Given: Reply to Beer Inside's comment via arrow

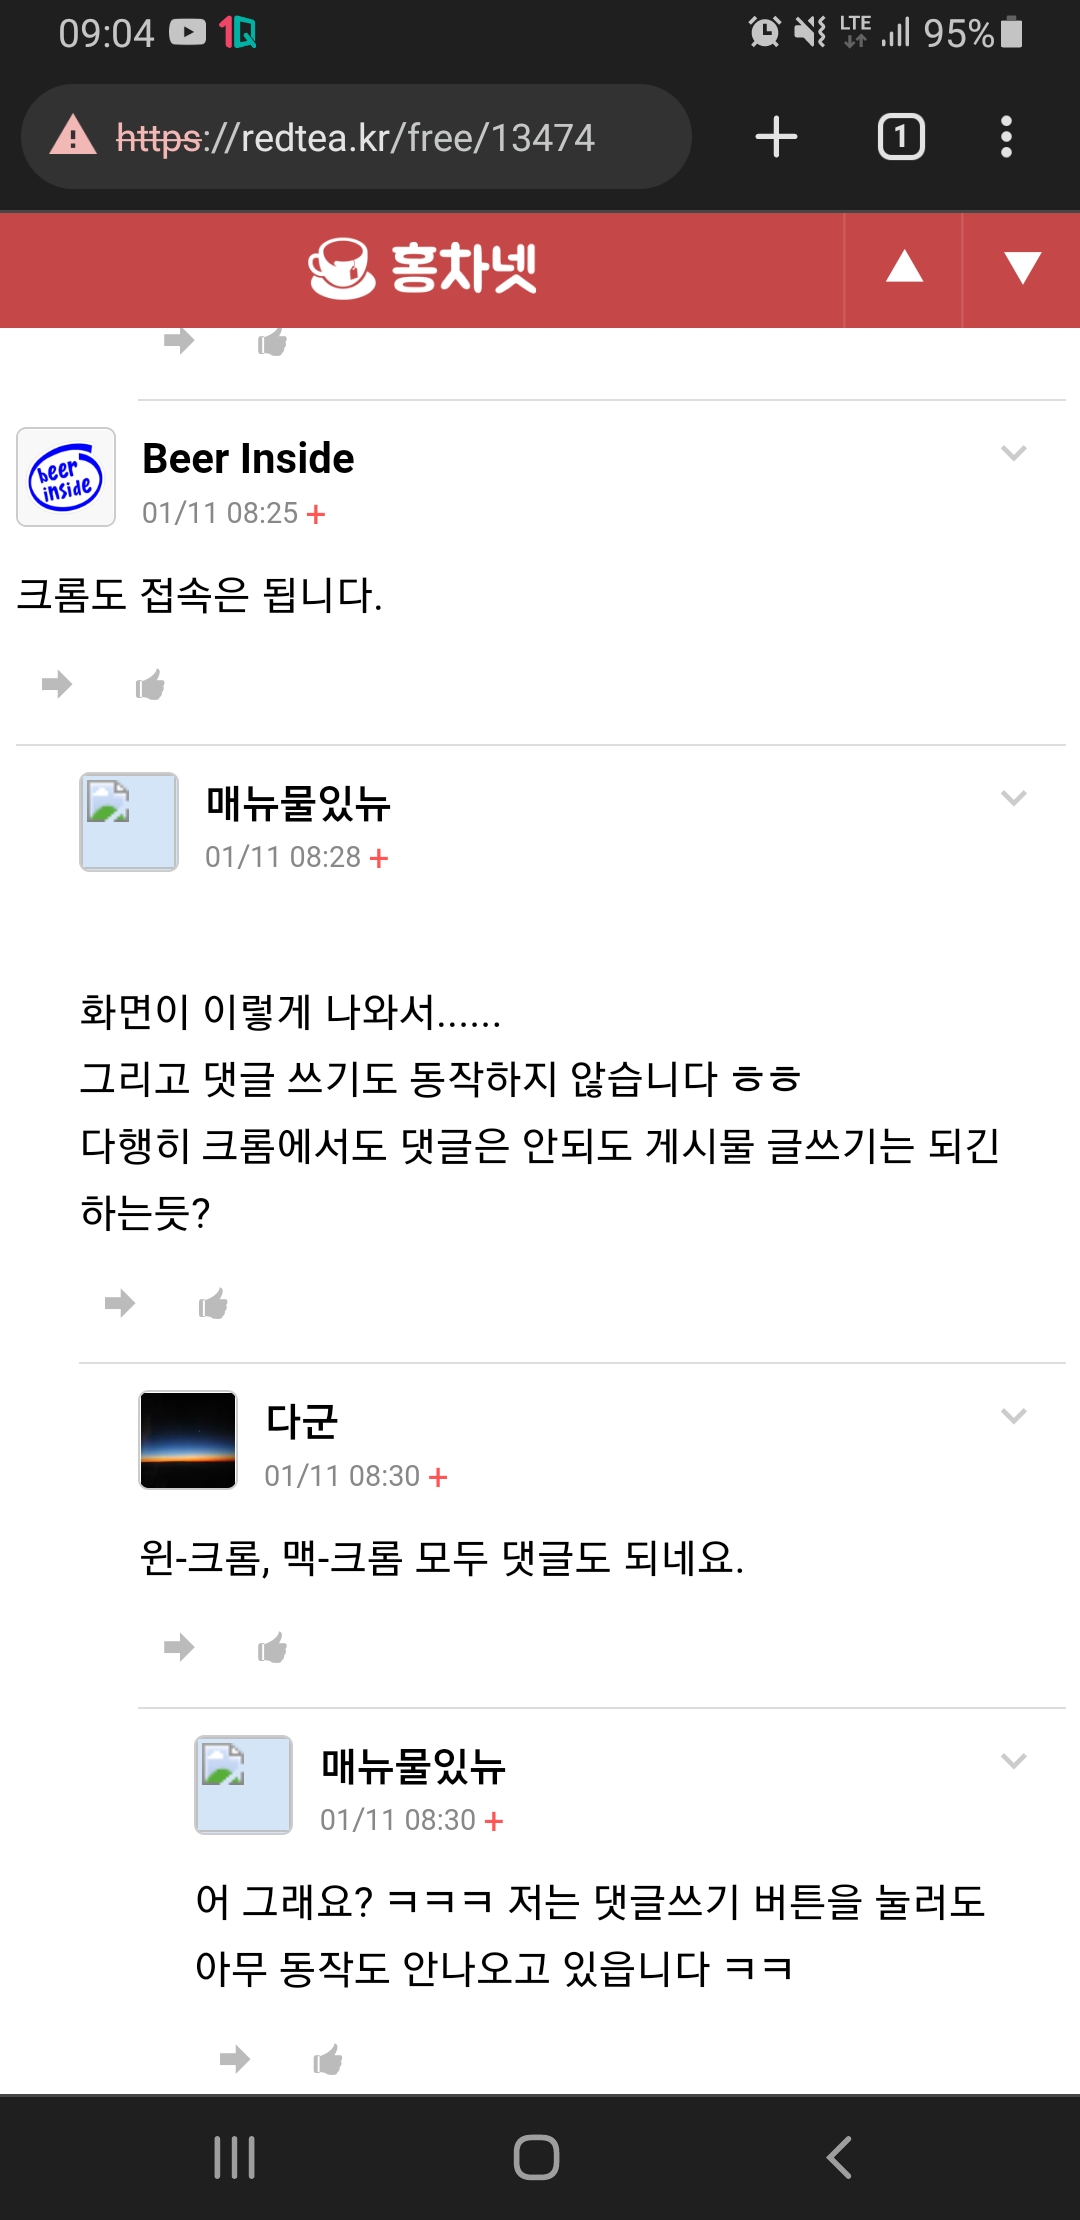Looking at the screenshot, I should [57, 685].
